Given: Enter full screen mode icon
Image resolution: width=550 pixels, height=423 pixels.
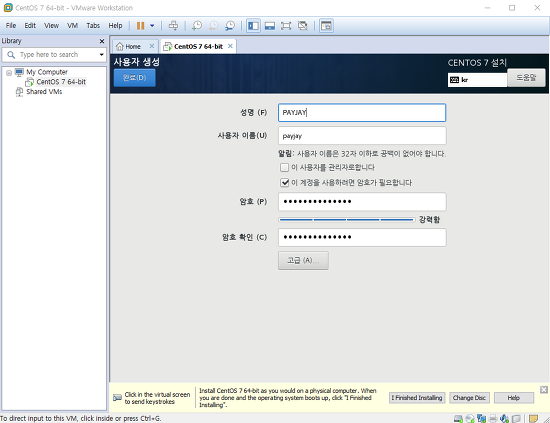Looking at the screenshot, I should 286,26.
